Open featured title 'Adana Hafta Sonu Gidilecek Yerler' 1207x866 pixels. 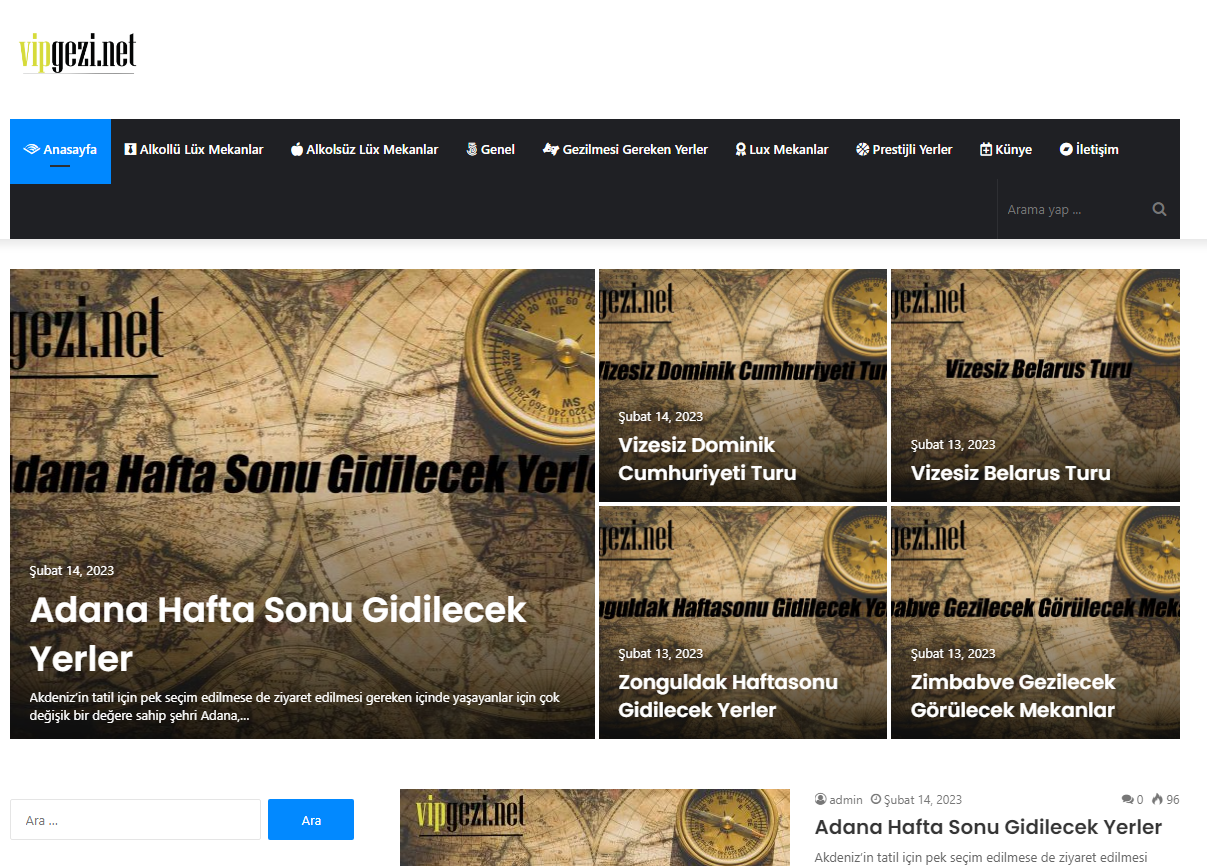(x=278, y=633)
